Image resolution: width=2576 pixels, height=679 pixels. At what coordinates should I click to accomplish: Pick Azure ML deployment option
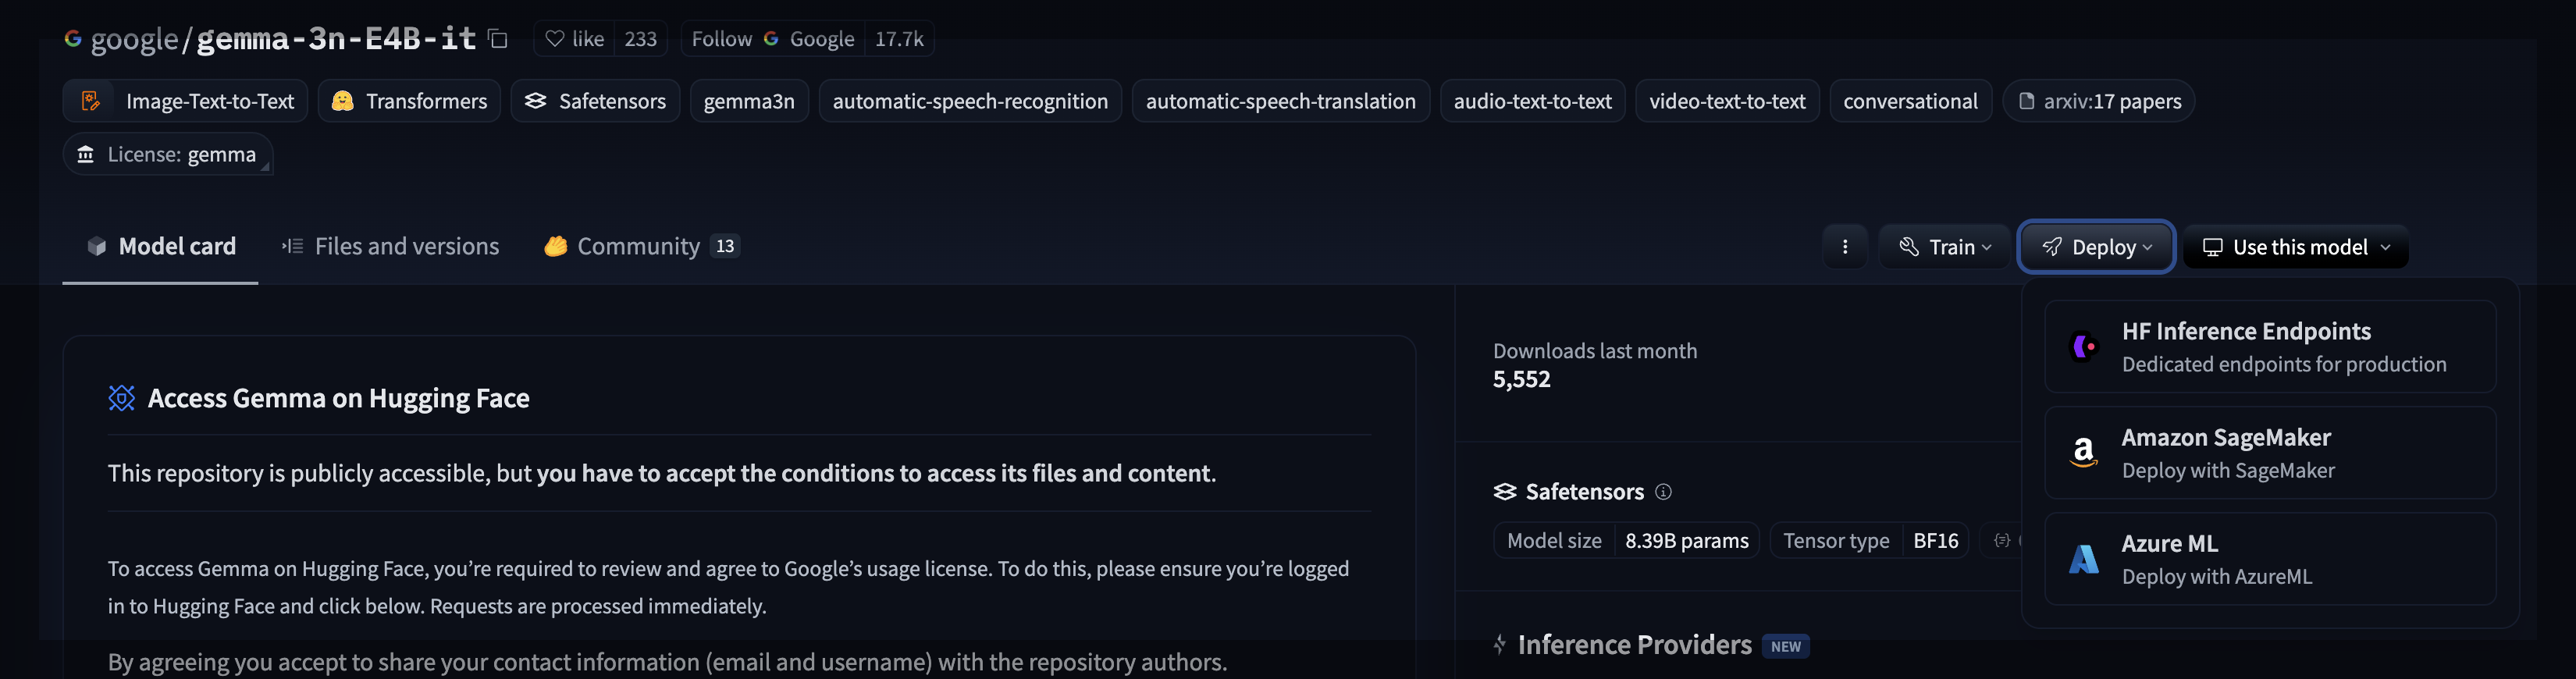pyautogui.click(x=2270, y=559)
